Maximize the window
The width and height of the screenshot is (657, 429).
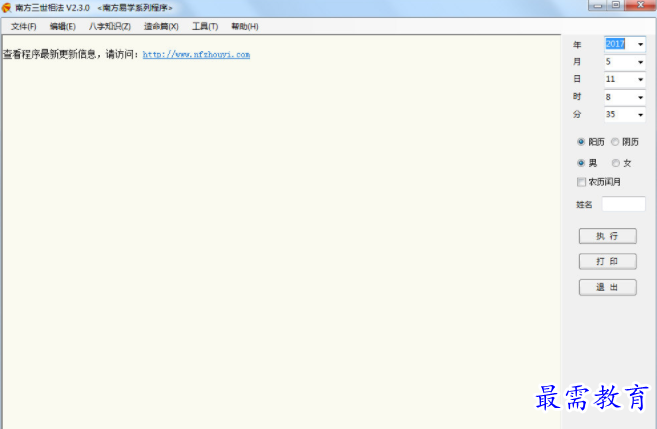[x=616, y=5]
